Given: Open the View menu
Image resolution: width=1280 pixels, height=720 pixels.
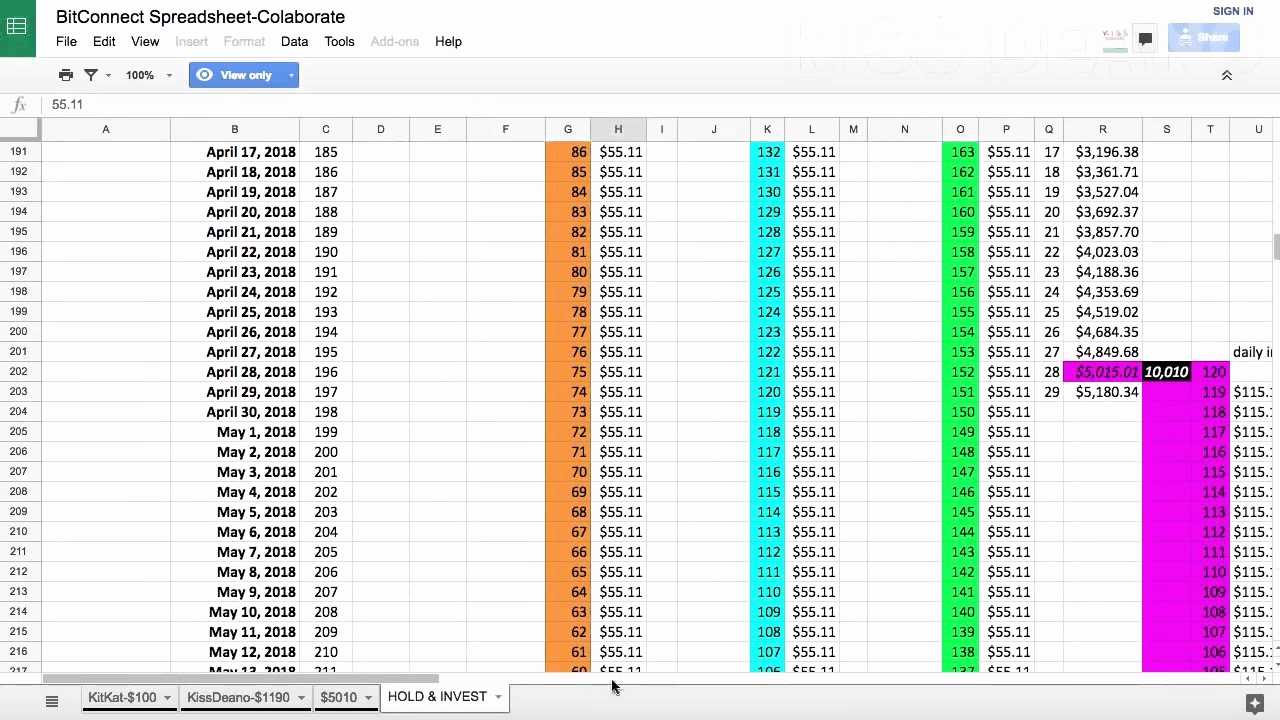Looking at the screenshot, I should pos(145,41).
